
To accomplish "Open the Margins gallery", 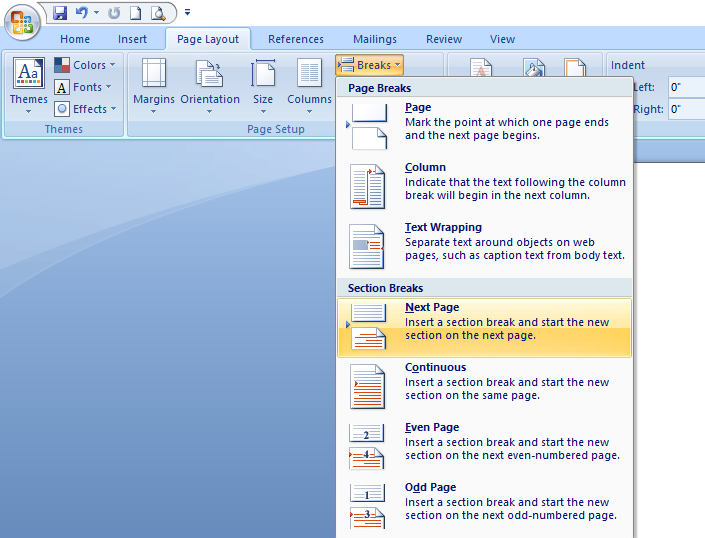I will pyautogui.click(x=154, y=85).
